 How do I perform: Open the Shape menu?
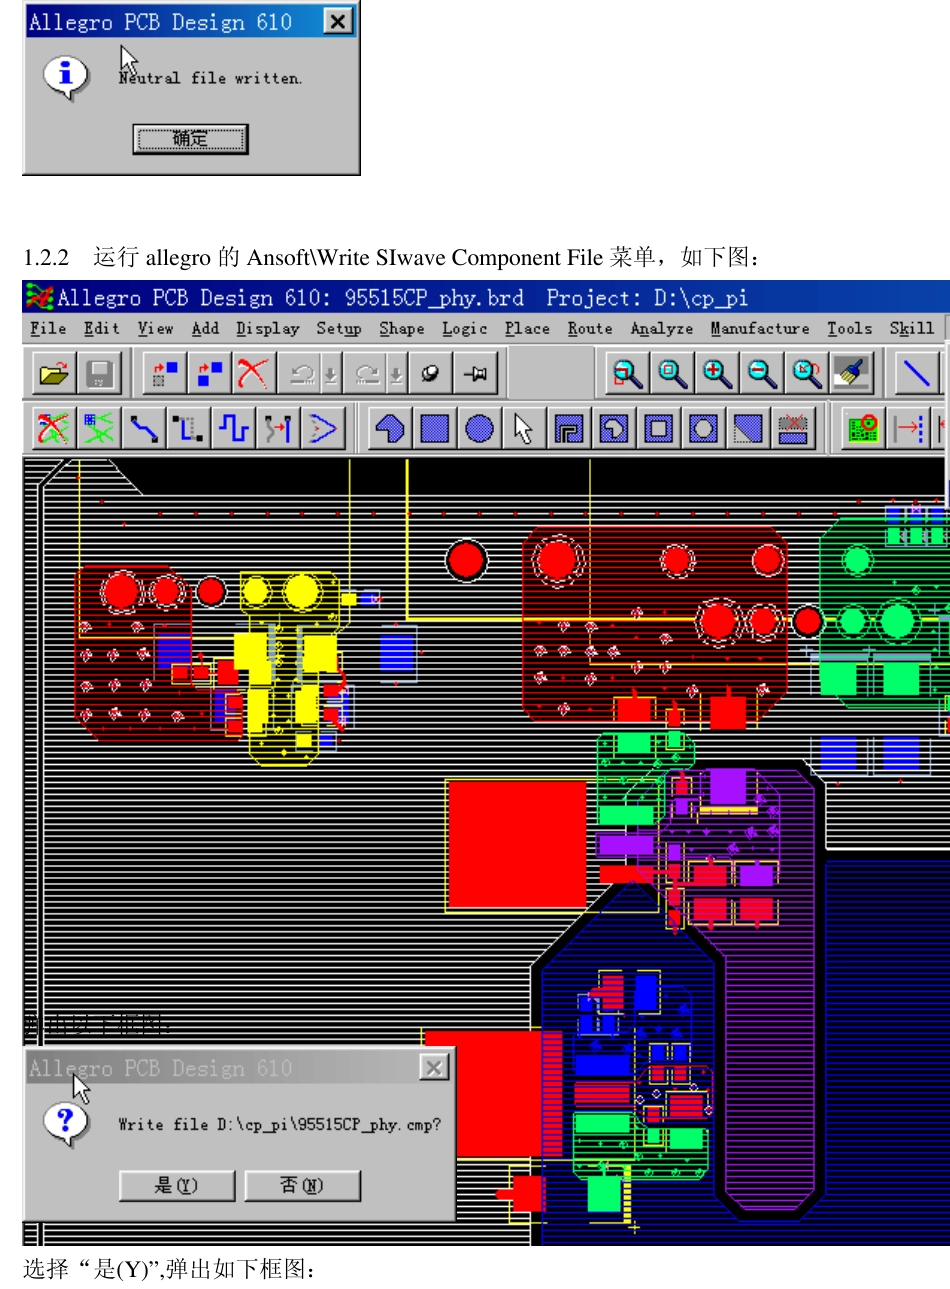pos(402,329)
